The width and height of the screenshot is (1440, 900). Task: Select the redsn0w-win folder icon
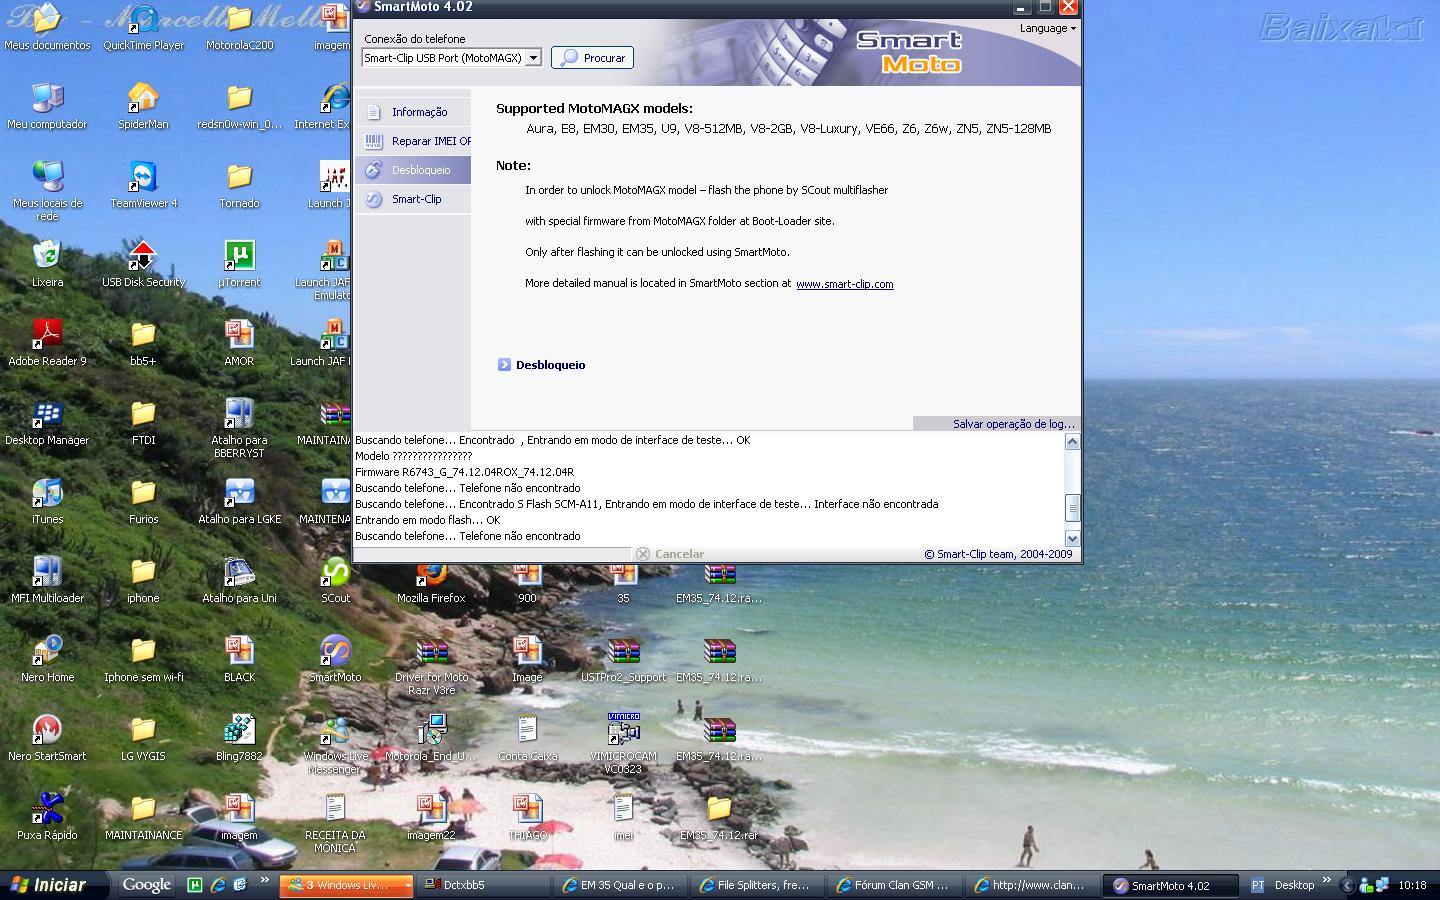click(239, 107)
